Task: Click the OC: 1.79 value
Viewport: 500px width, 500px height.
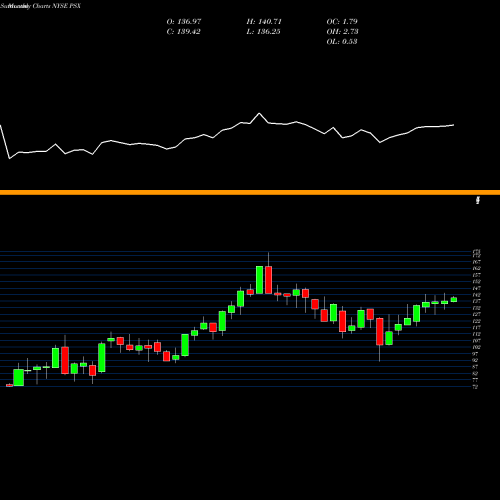Action: pos(342,22)
